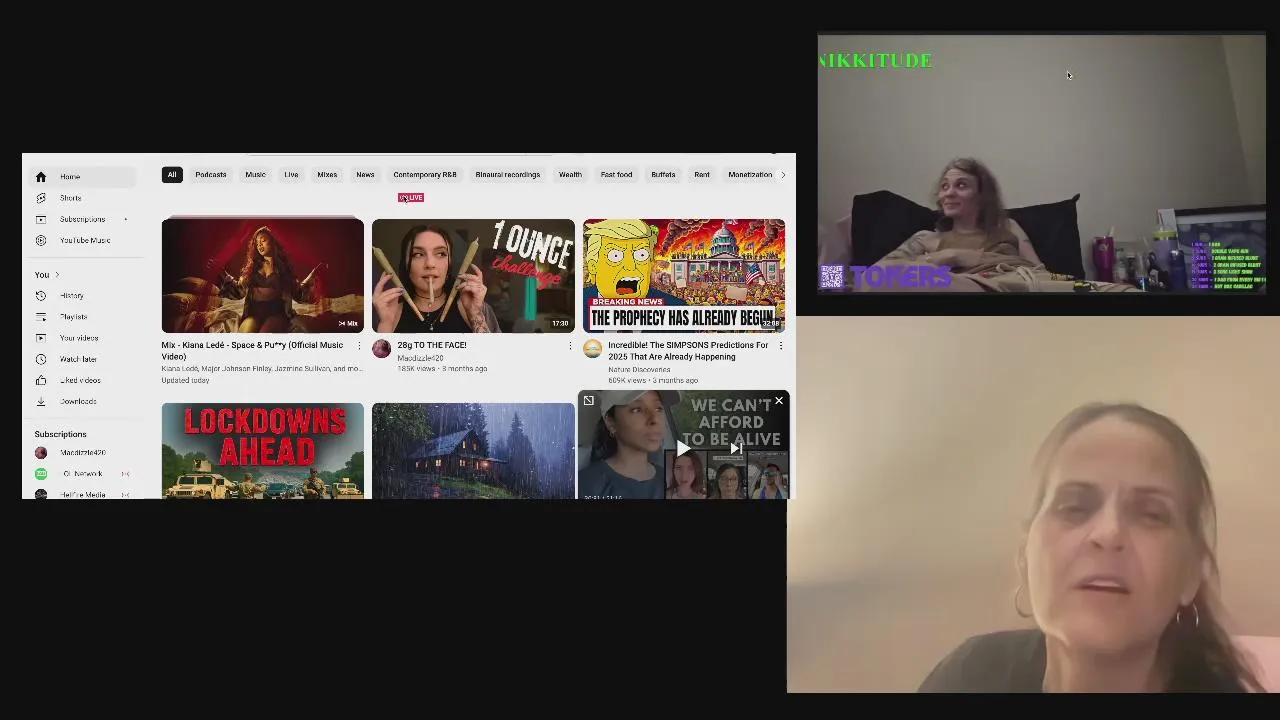The height and width of the screenshot is (720, 1280).
Task: Select the Wealth filter chip
Action: pyautogui.click(x=570, y=175)
